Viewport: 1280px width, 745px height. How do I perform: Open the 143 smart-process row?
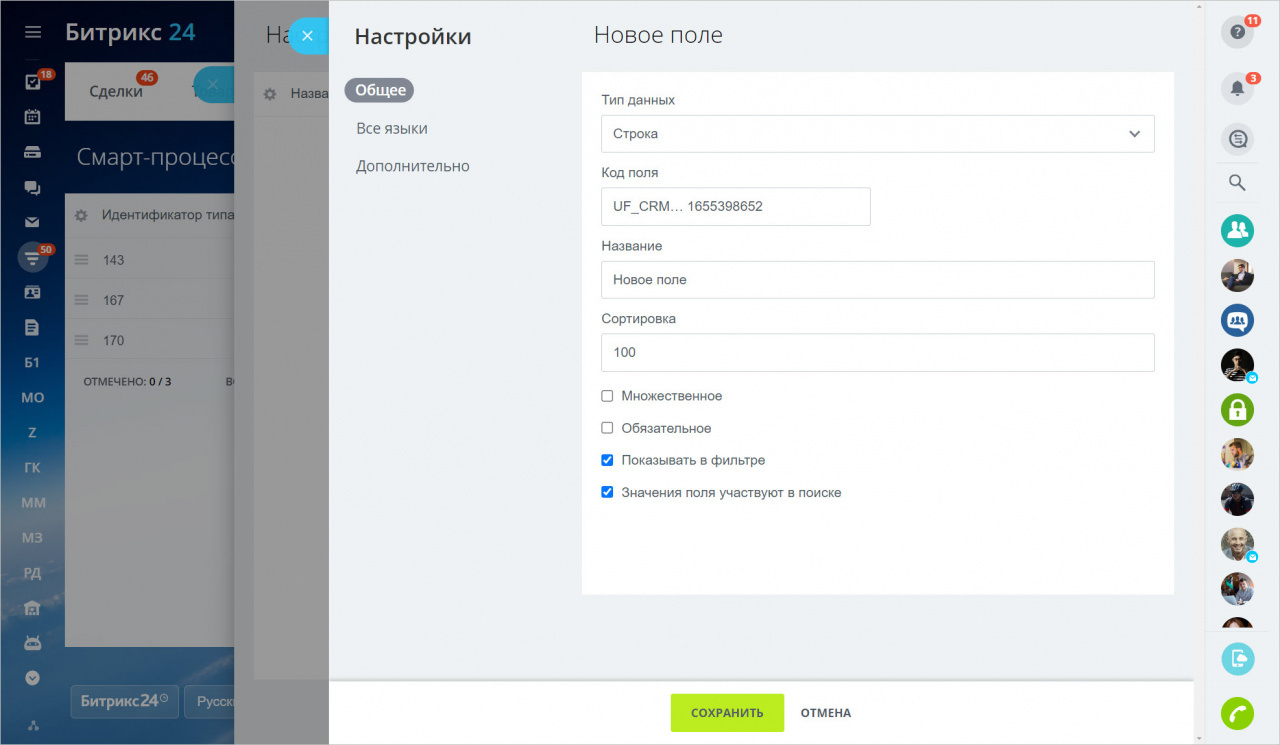coord(150,260)
